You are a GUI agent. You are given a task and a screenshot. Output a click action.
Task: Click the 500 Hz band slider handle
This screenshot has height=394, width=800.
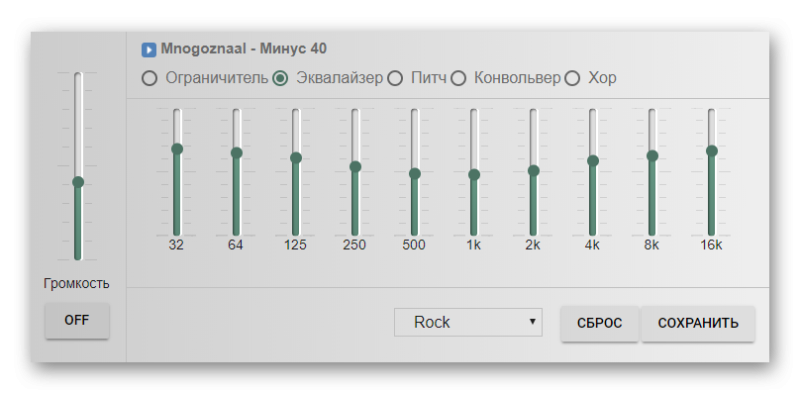(415, 174)
